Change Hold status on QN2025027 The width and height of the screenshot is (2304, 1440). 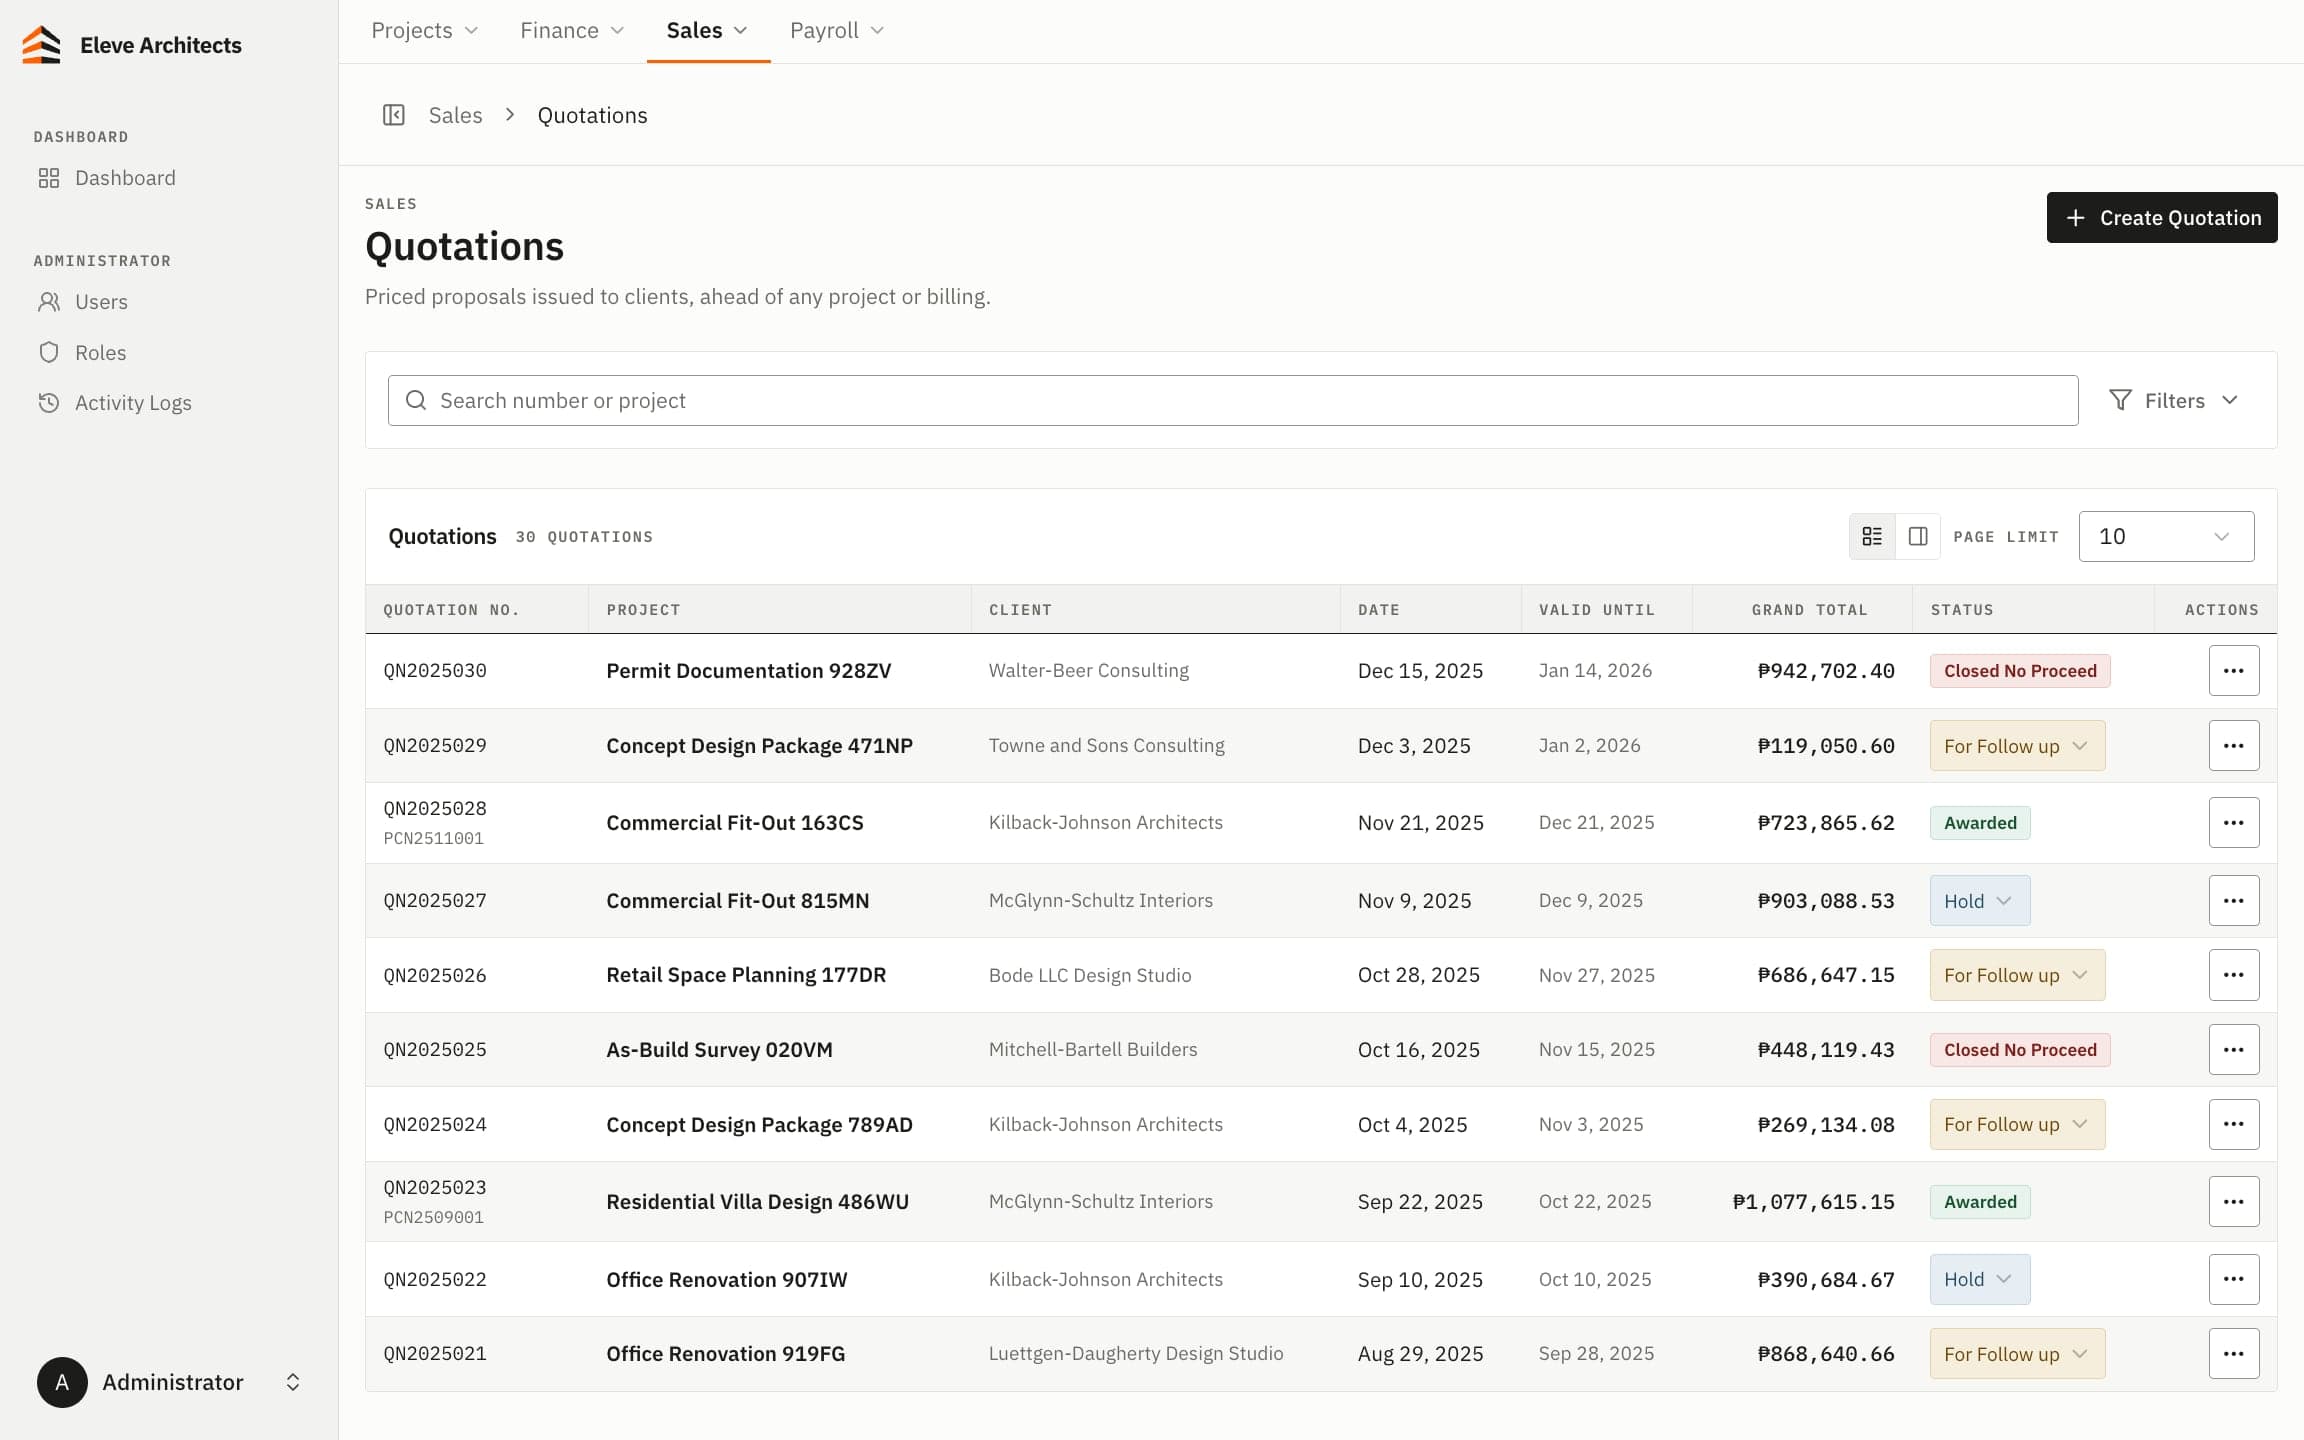click(x=1980, y=901)
